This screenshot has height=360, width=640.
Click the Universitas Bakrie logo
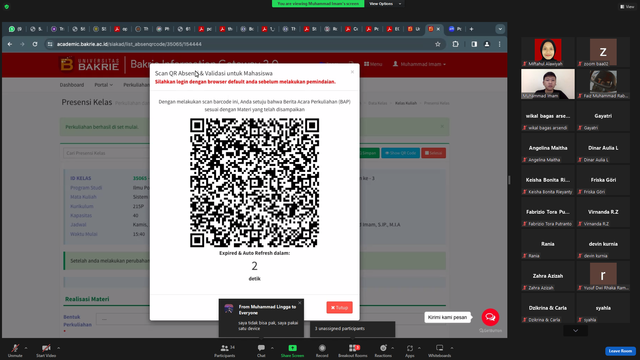pos(90,64)
